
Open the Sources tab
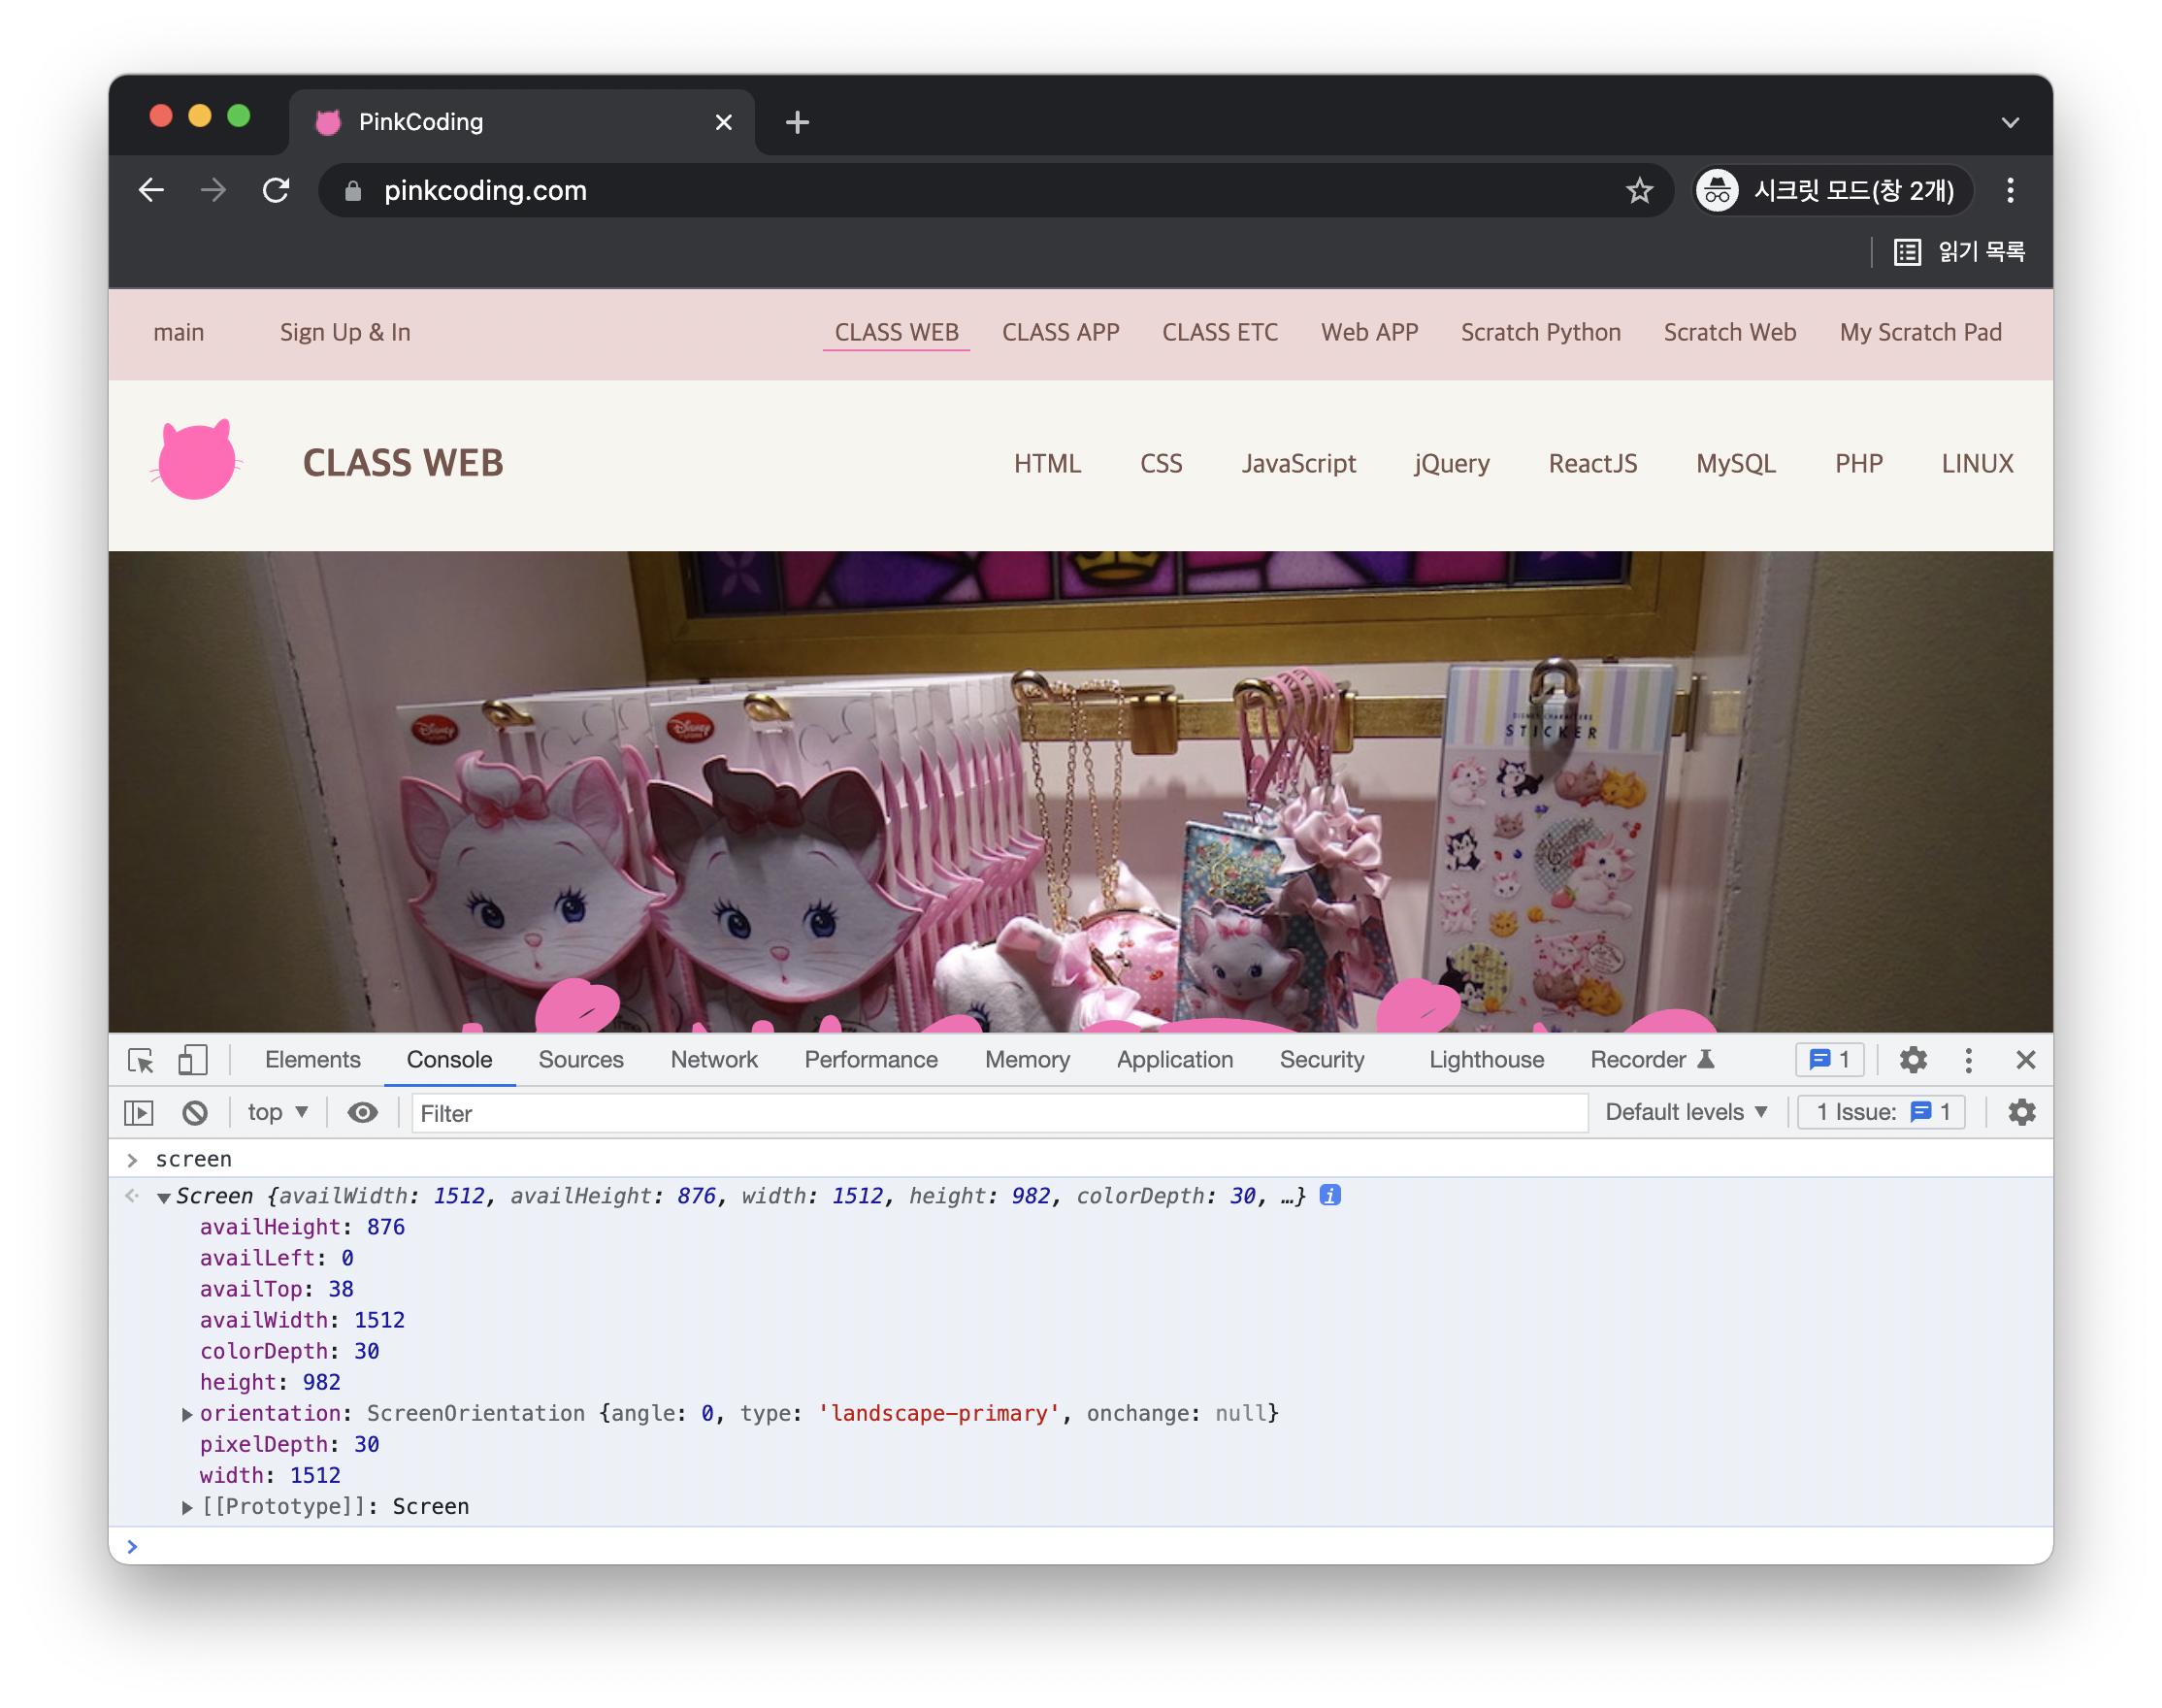click(580, 1060)
